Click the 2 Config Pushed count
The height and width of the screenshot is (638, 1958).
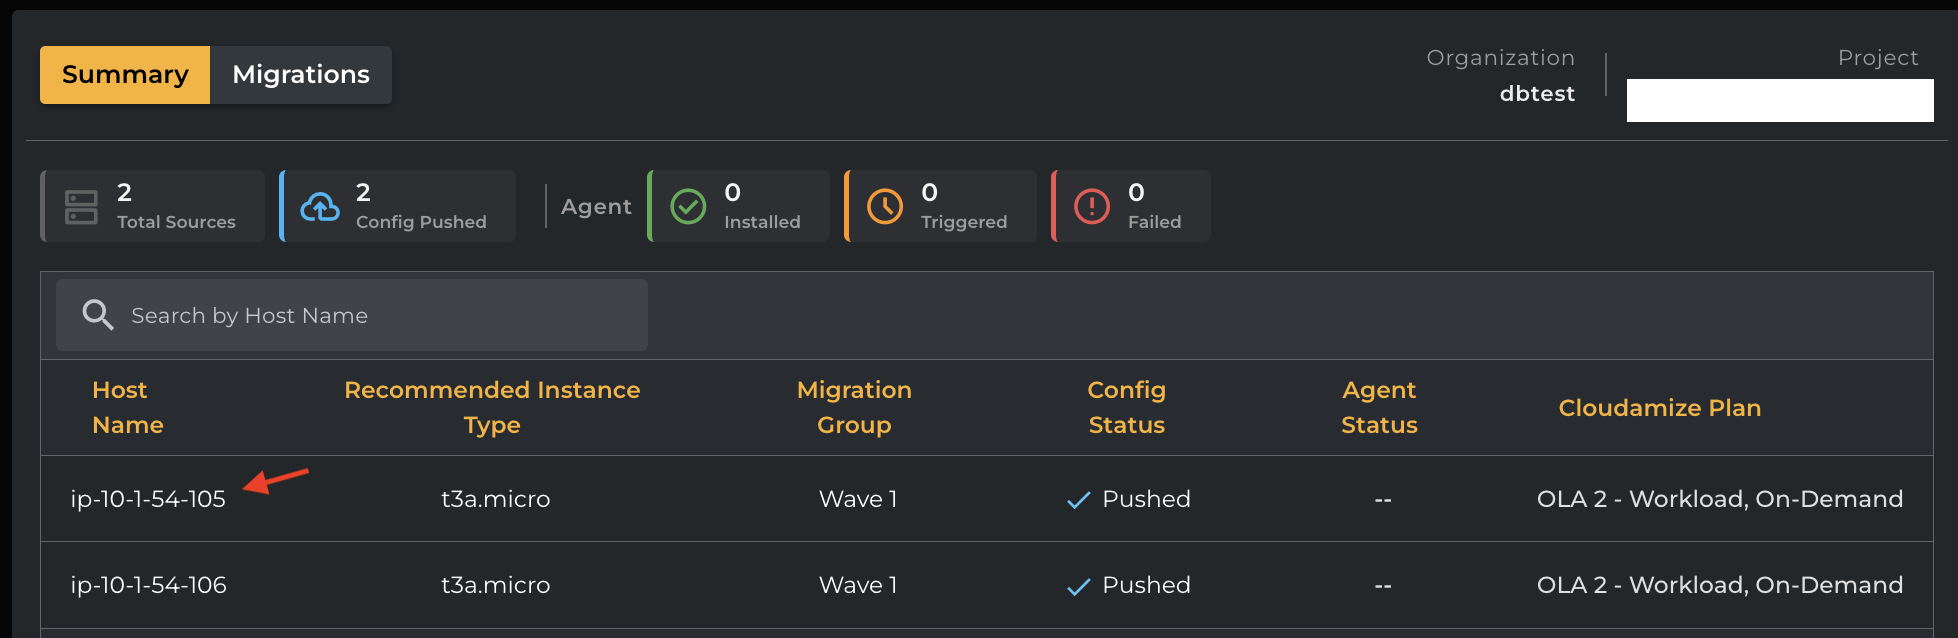[363, 192]
